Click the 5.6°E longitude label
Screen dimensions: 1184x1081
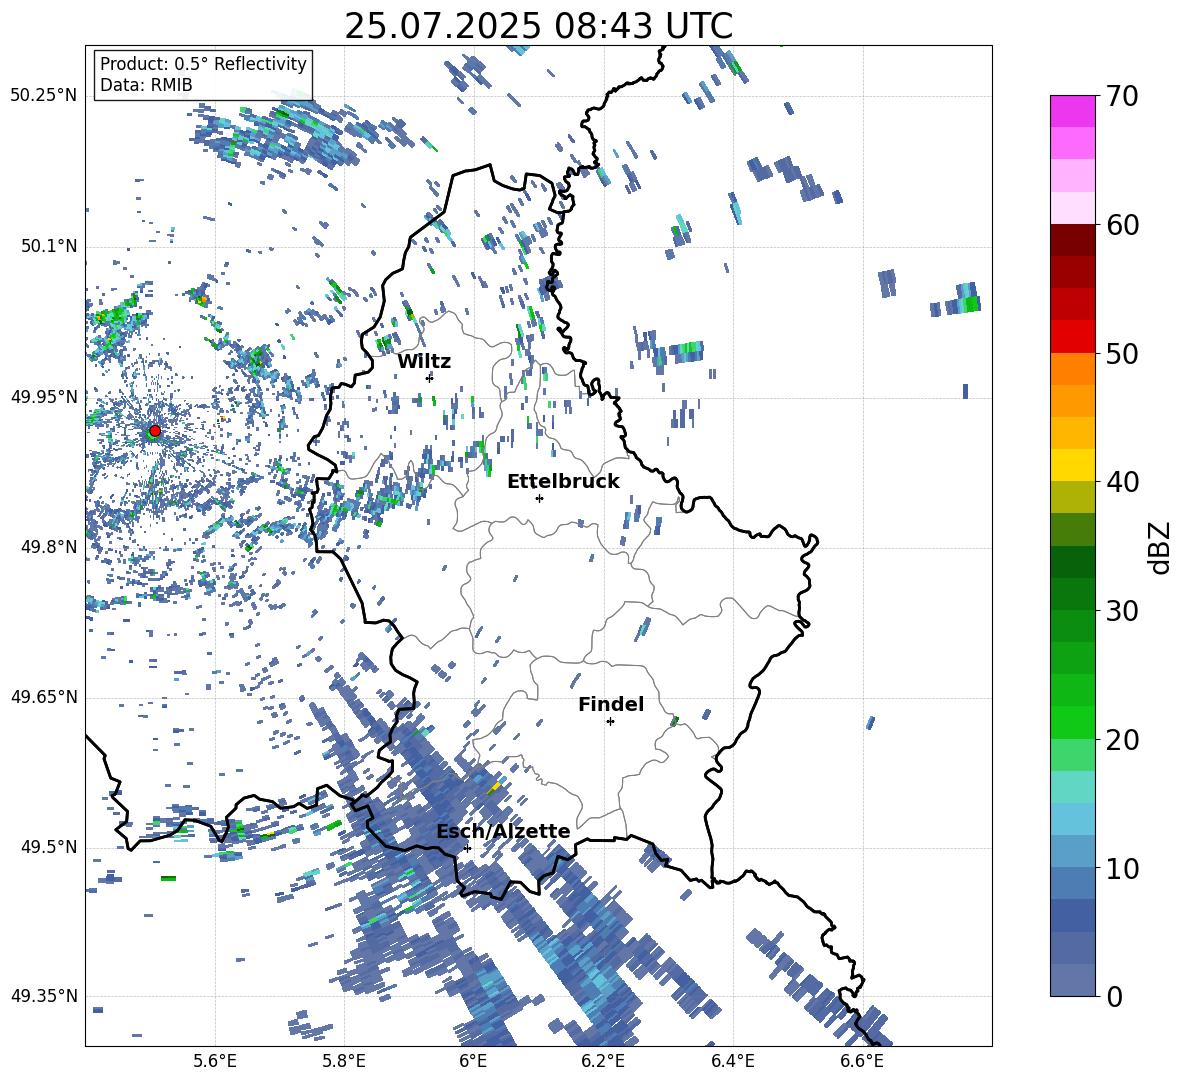pos(215,1061)
